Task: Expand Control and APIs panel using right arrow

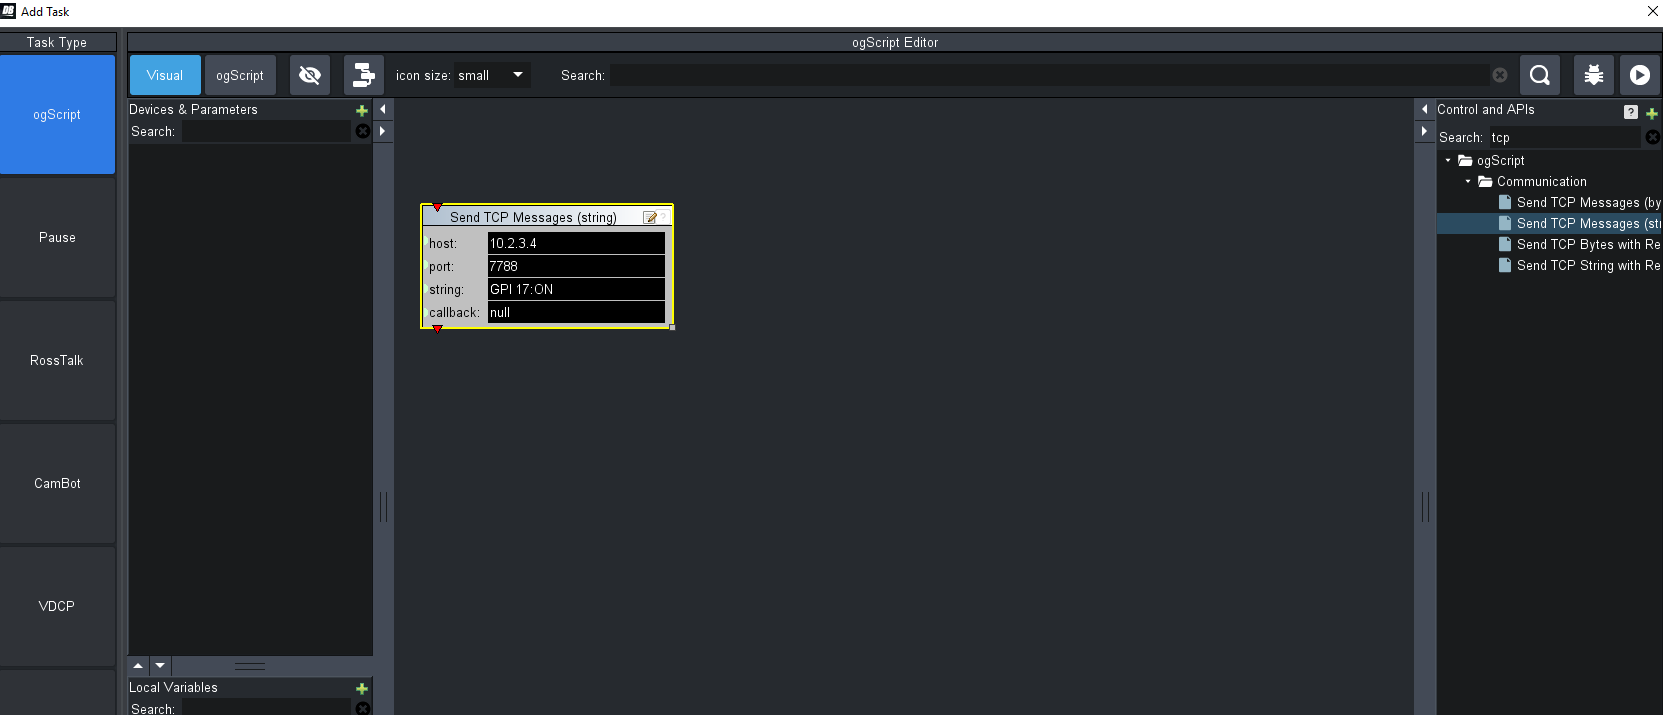Action: click(1425, 131)
